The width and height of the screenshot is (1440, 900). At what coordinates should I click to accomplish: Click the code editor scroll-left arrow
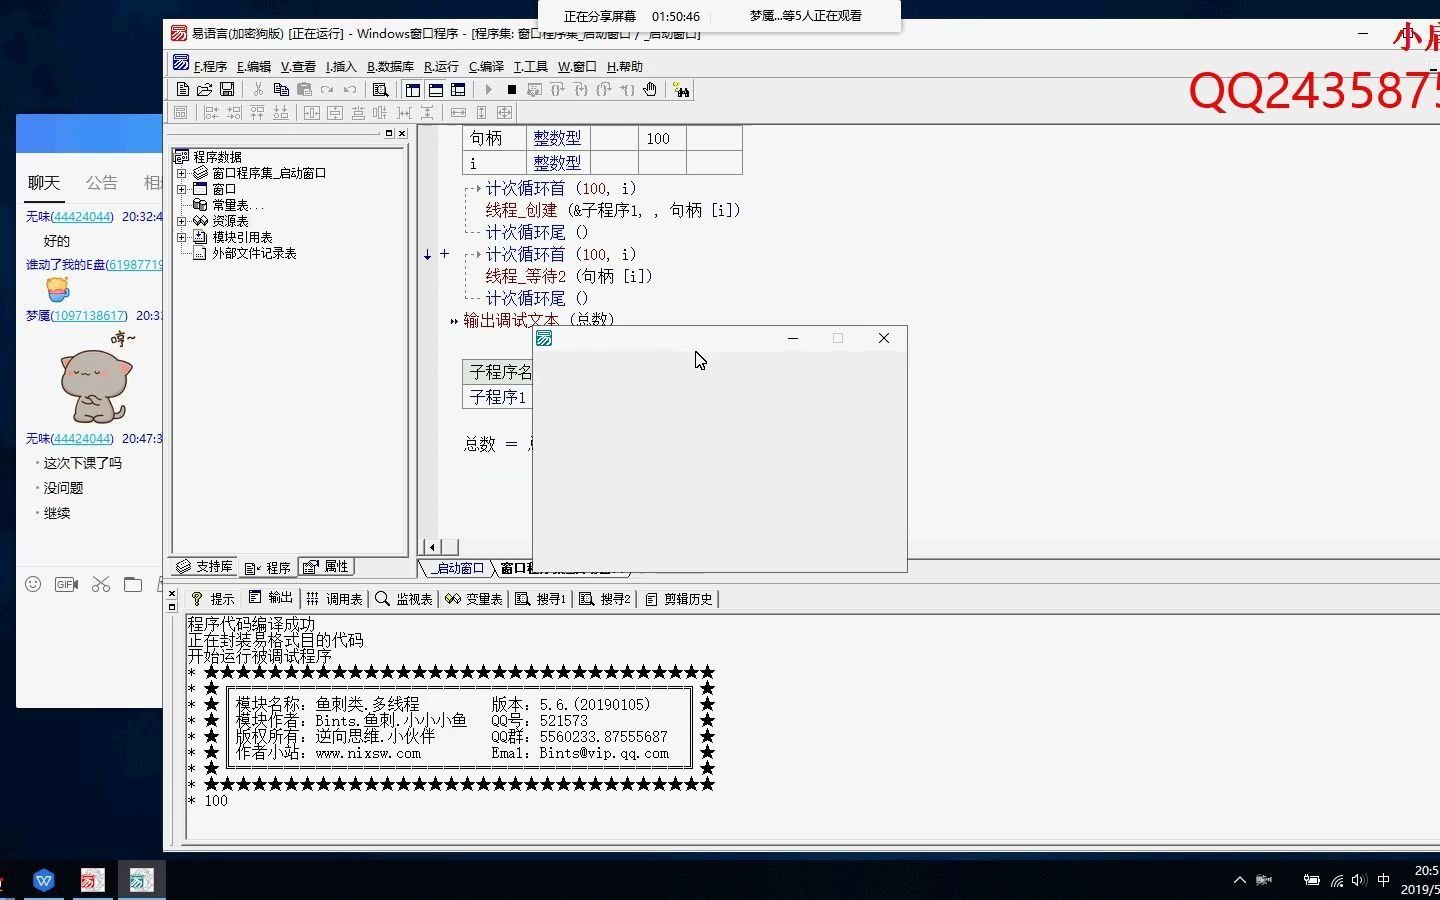(x=432, y=547)
